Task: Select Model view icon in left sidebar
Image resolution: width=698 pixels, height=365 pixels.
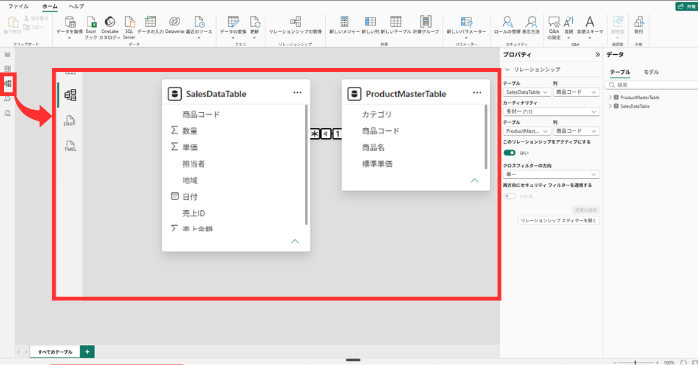Action: 8,83
